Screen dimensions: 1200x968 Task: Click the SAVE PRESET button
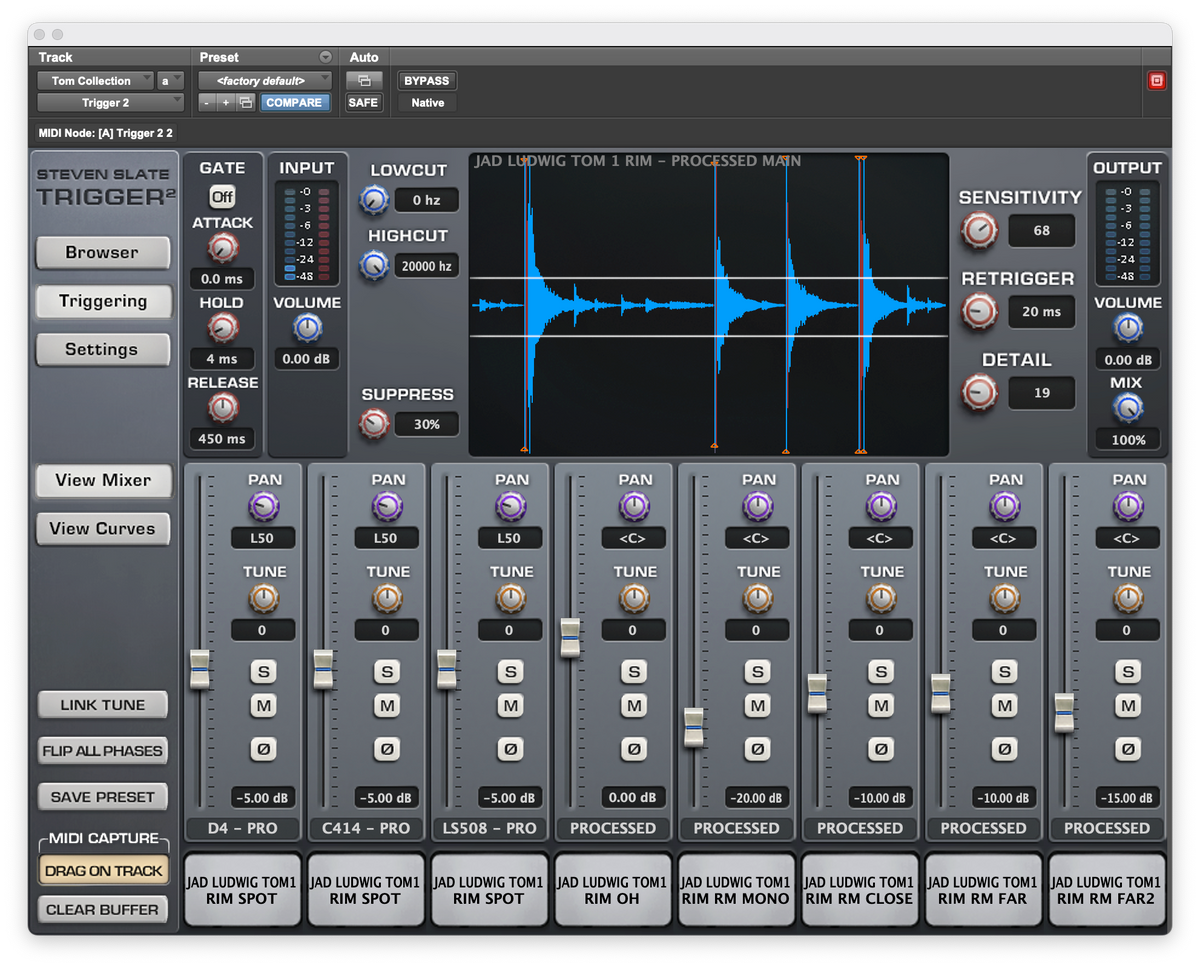(x=103, y=797)
